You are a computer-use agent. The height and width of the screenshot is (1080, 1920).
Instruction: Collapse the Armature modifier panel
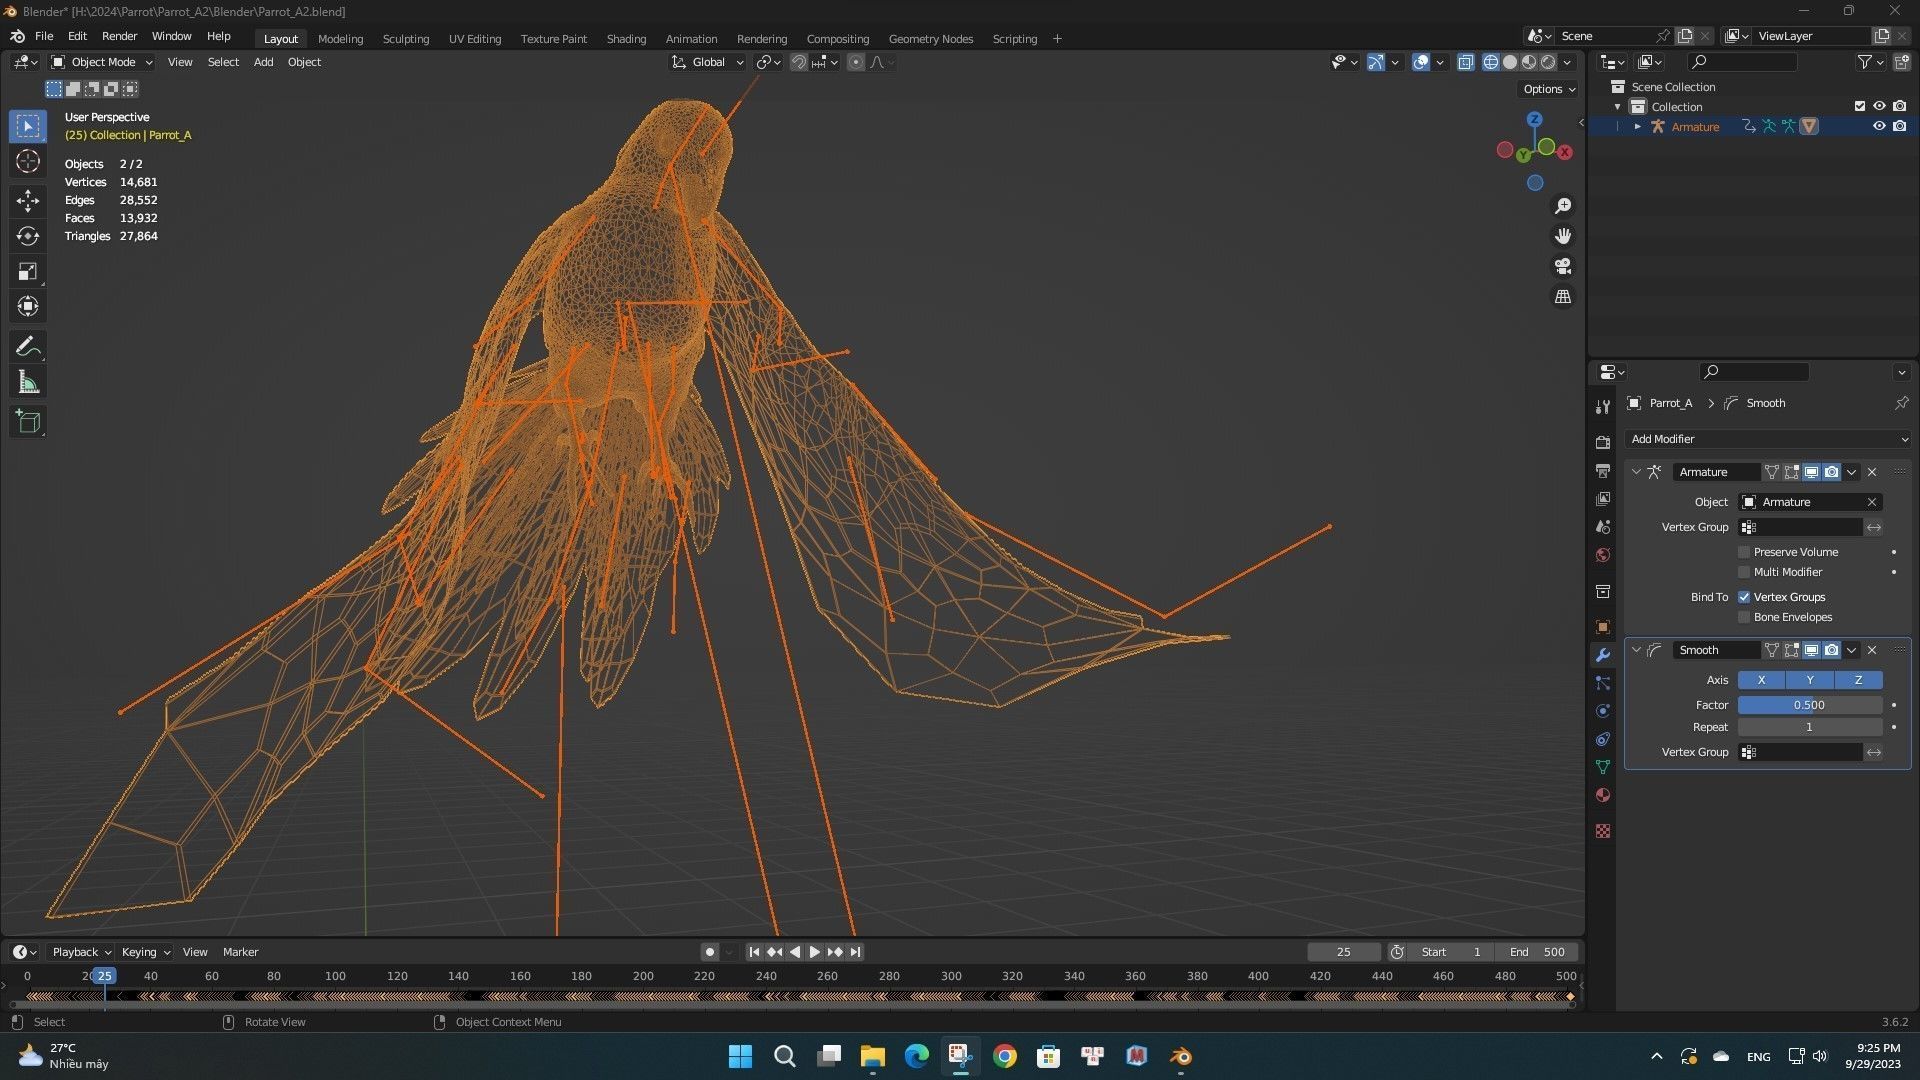tap(1636, 472)
